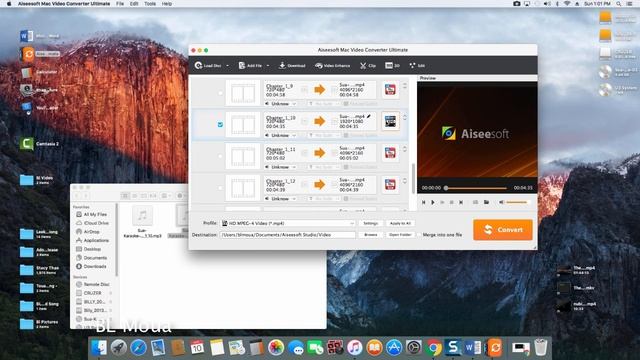This screenshot has width=640, height=360.
Task: Click the preview seek slider handle
Action: 446,188
